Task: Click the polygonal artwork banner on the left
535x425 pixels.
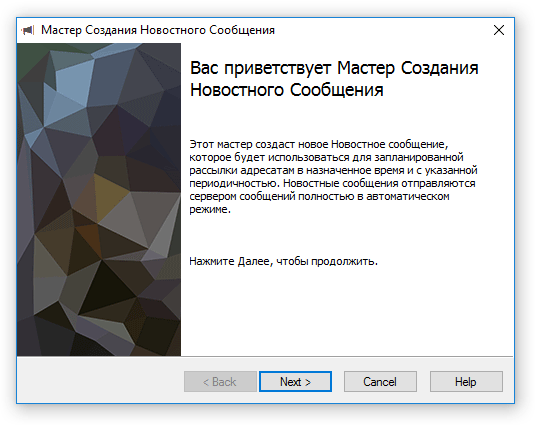Action: (x=99, y=200)
